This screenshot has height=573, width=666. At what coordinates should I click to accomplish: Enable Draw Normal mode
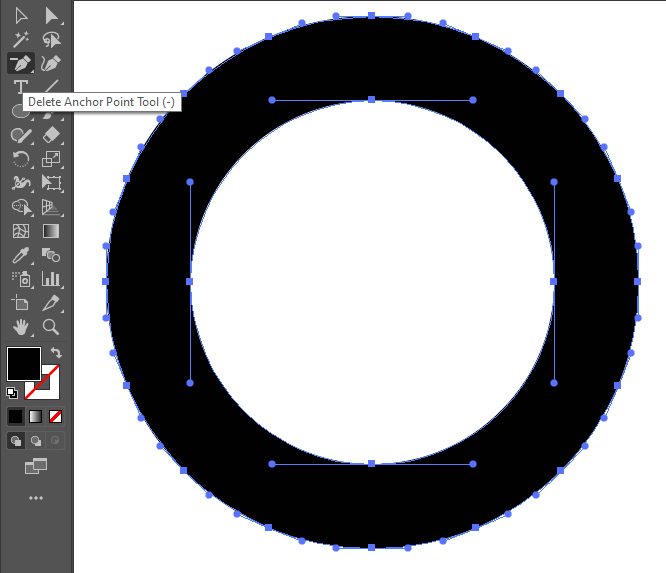tap(16, 441)
